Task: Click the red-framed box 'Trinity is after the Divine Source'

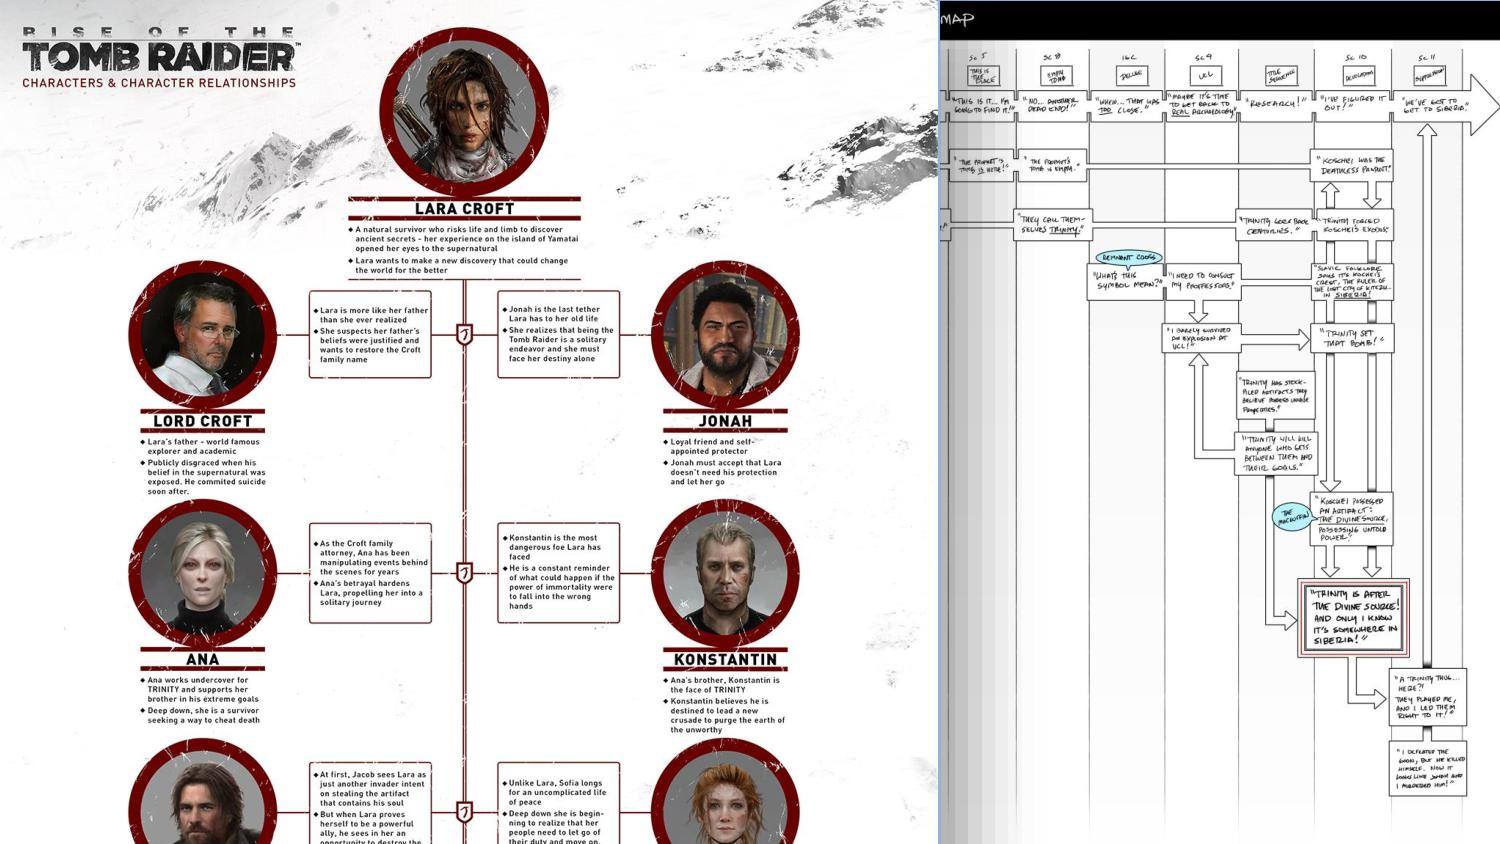Action: coord(1354,617)
